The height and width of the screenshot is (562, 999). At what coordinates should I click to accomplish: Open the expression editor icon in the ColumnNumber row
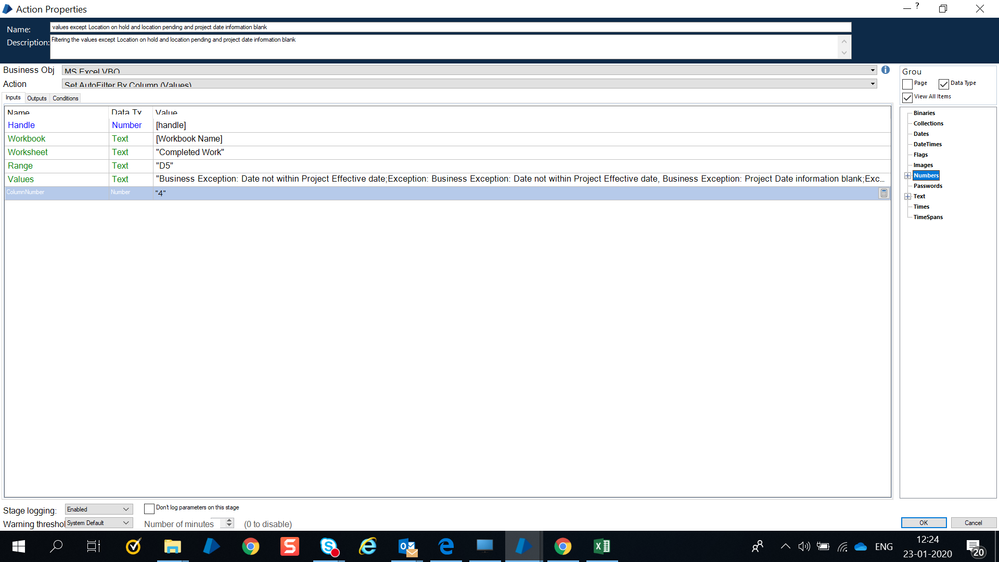884,193
